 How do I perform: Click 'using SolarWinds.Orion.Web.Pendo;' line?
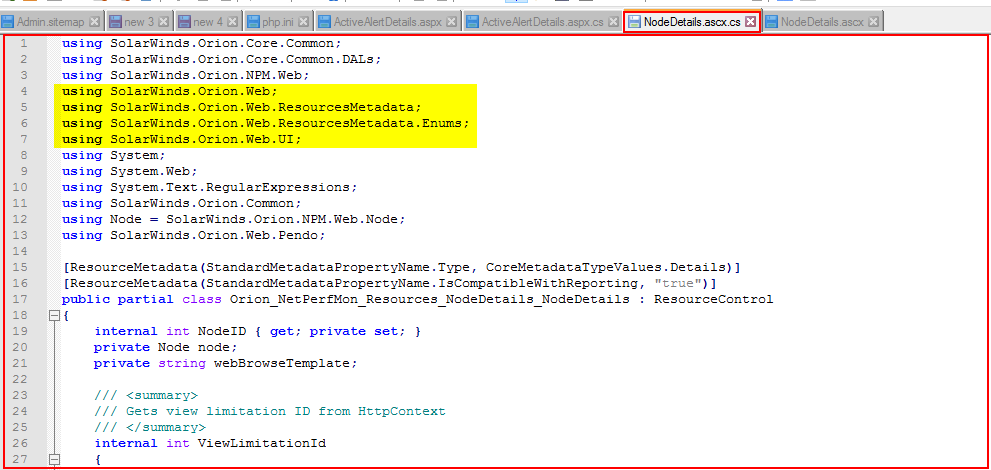pyautogui.click(x=193, y=236)
